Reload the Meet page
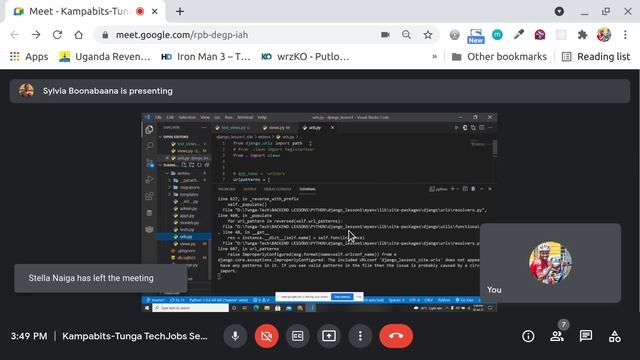 [x=57, y=35]
